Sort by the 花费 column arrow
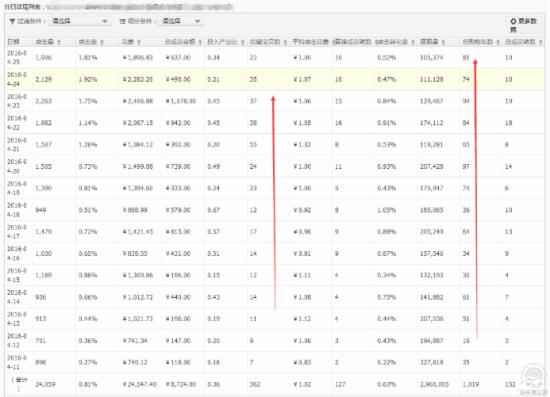The height and width of the screenshot is (397, 550). coord(139,42)
